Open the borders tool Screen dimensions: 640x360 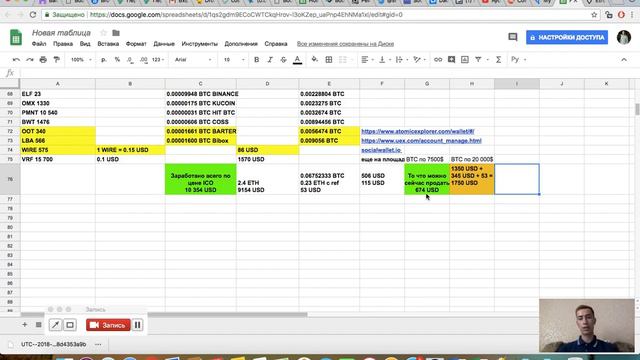[x=329, y=60]
